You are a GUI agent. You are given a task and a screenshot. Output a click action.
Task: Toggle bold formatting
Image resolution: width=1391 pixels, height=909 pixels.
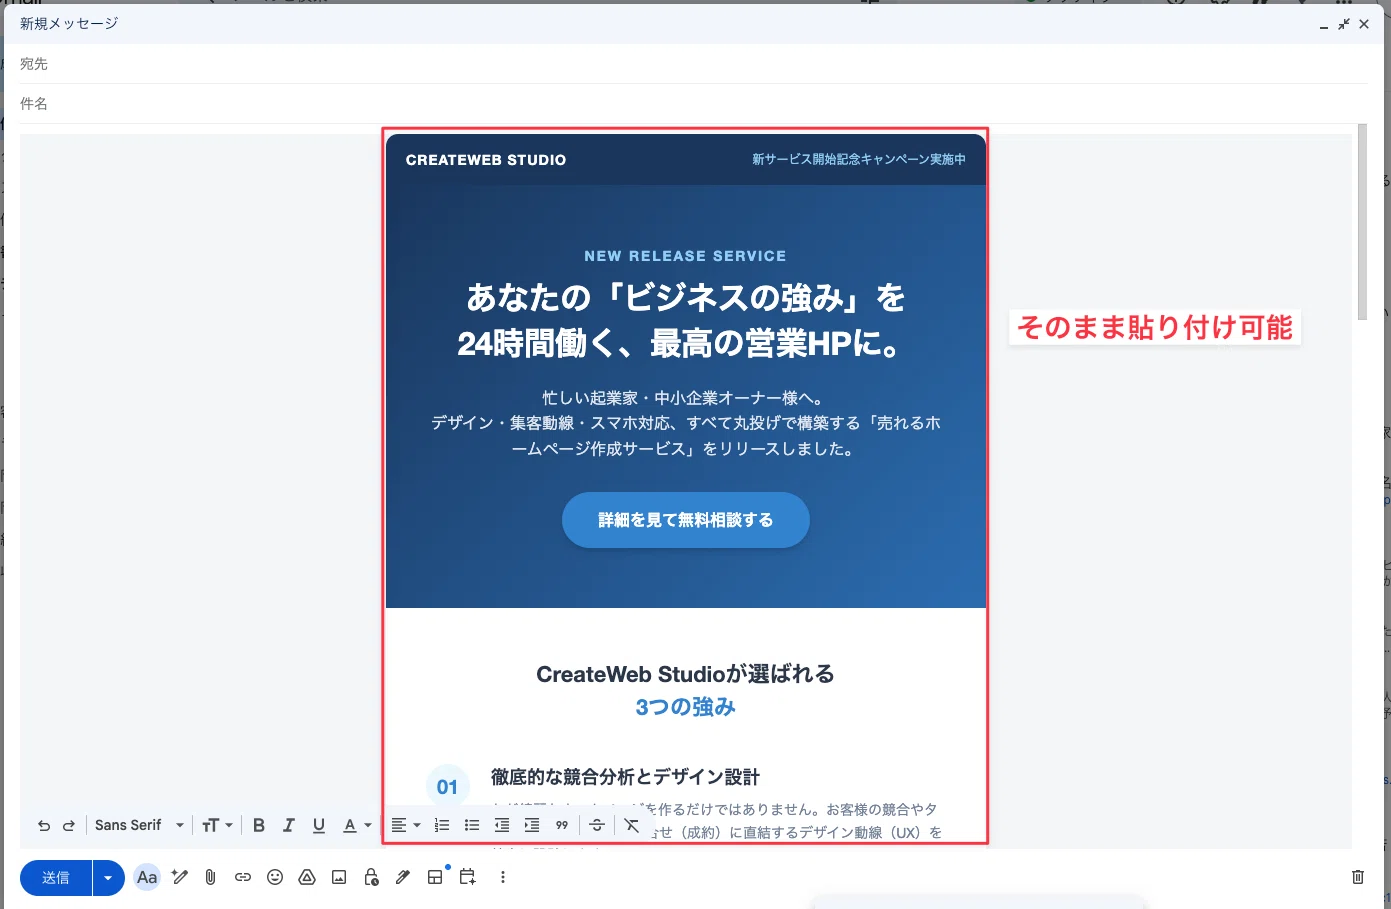(x=259, y=825)
